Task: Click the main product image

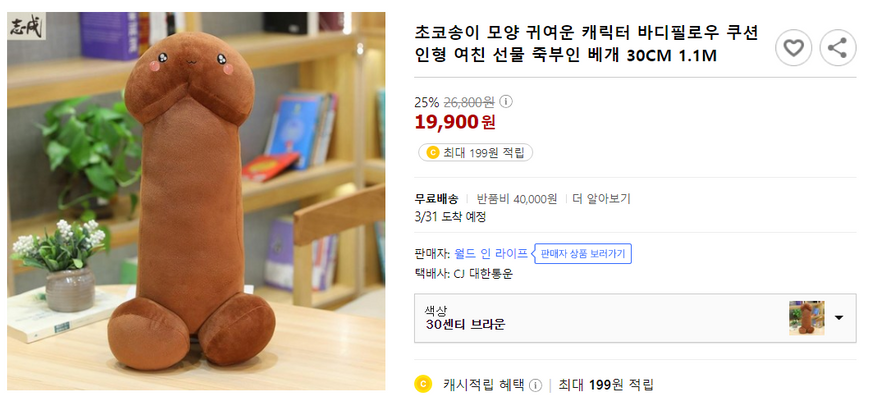Action: (196, 200)
